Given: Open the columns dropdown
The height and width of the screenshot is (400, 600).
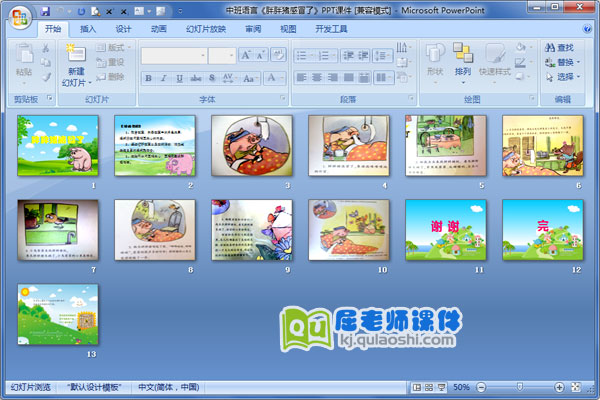Looking at the screenshot, I should [383, 78].
